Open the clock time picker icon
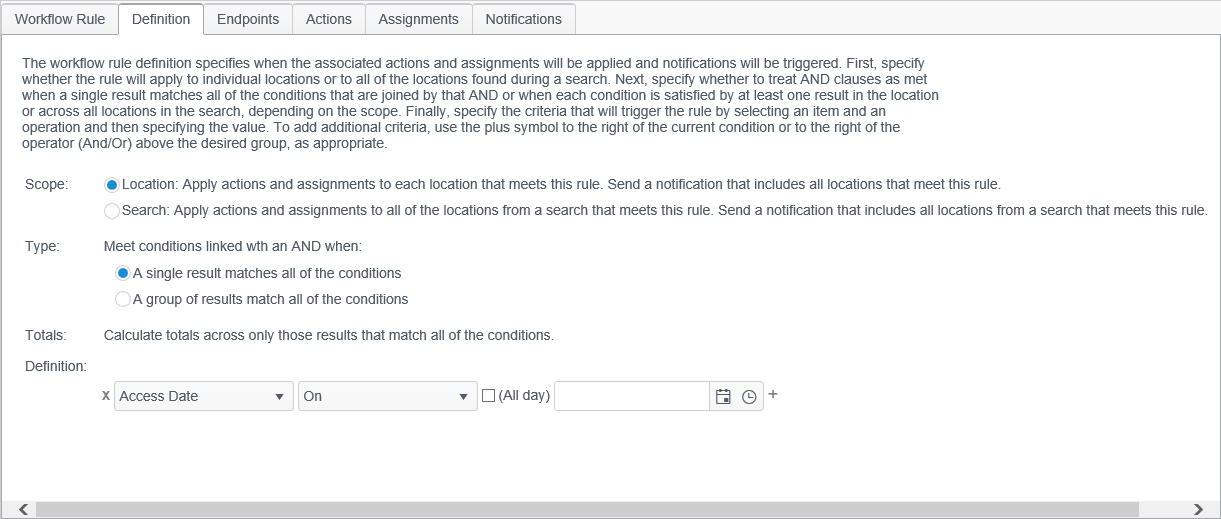The image size is (1221, 519). 749,397
